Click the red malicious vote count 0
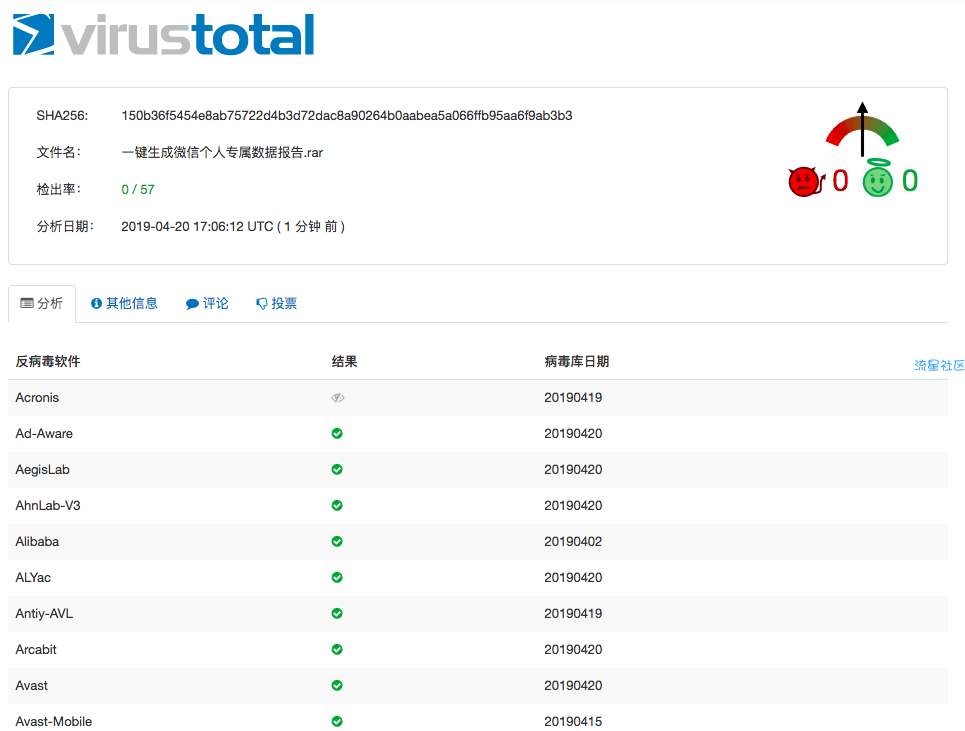 [x=840, y=181]
